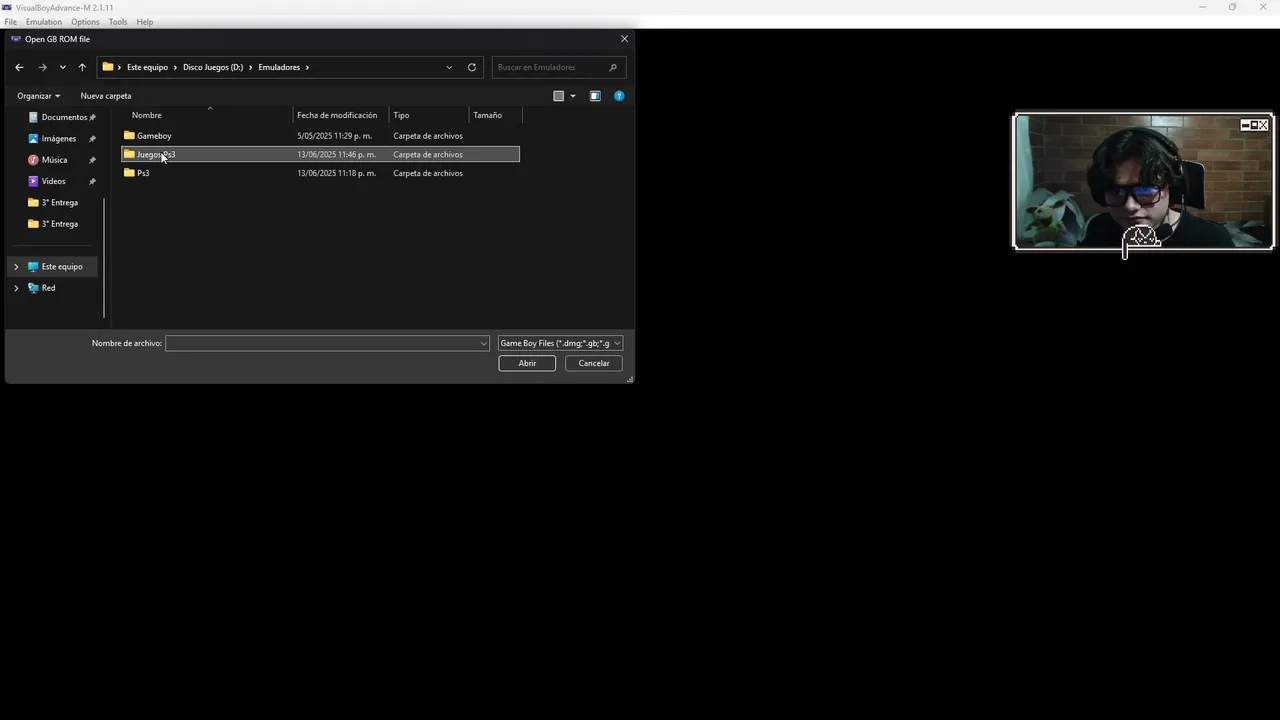Click the pin icon beside Documentos

pyautogui.click(x=93, y=117)
